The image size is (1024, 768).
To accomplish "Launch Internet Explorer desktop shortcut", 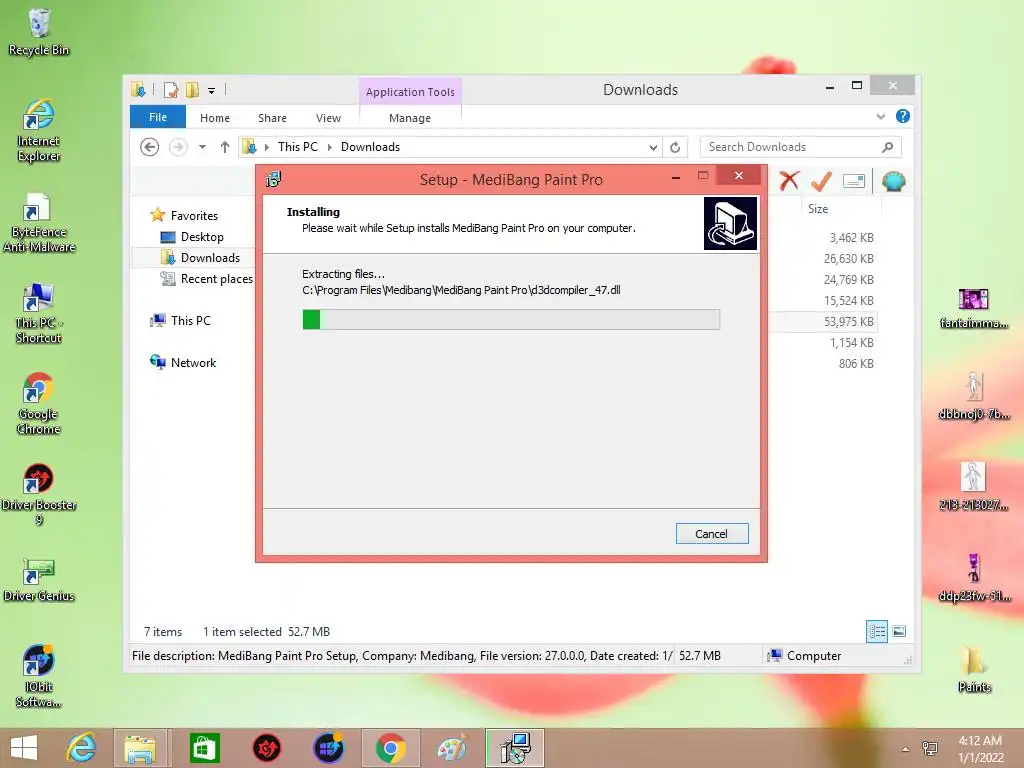I will [39, 131].
